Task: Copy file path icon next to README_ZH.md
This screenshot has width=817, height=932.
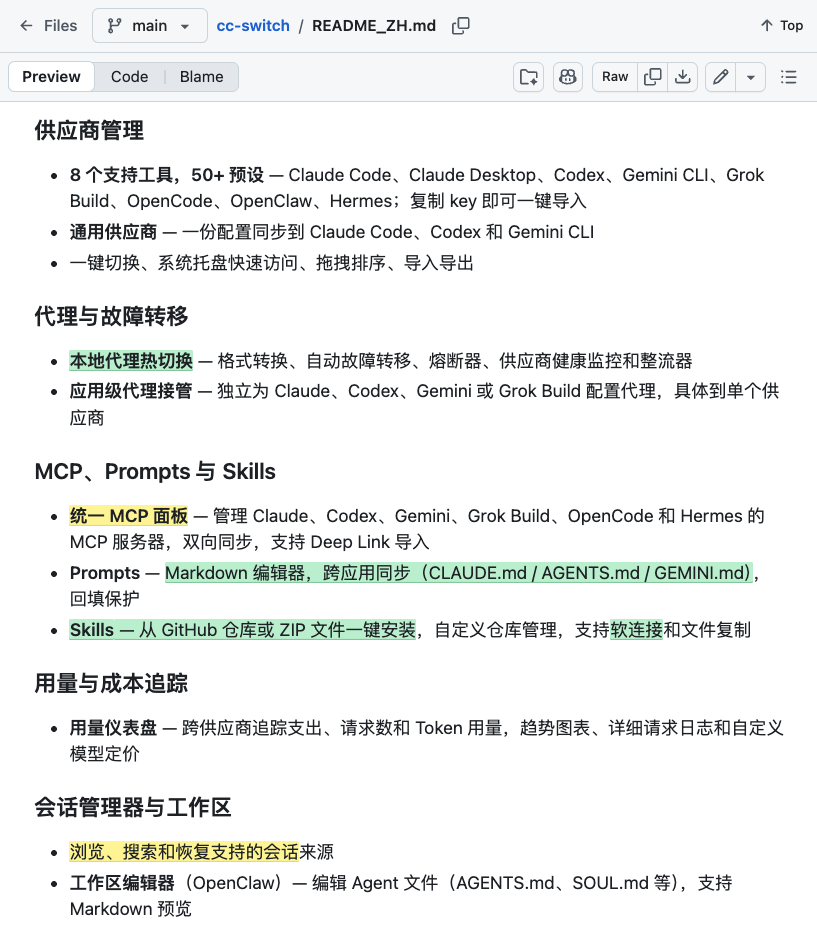Action: [x=460, y=26]
